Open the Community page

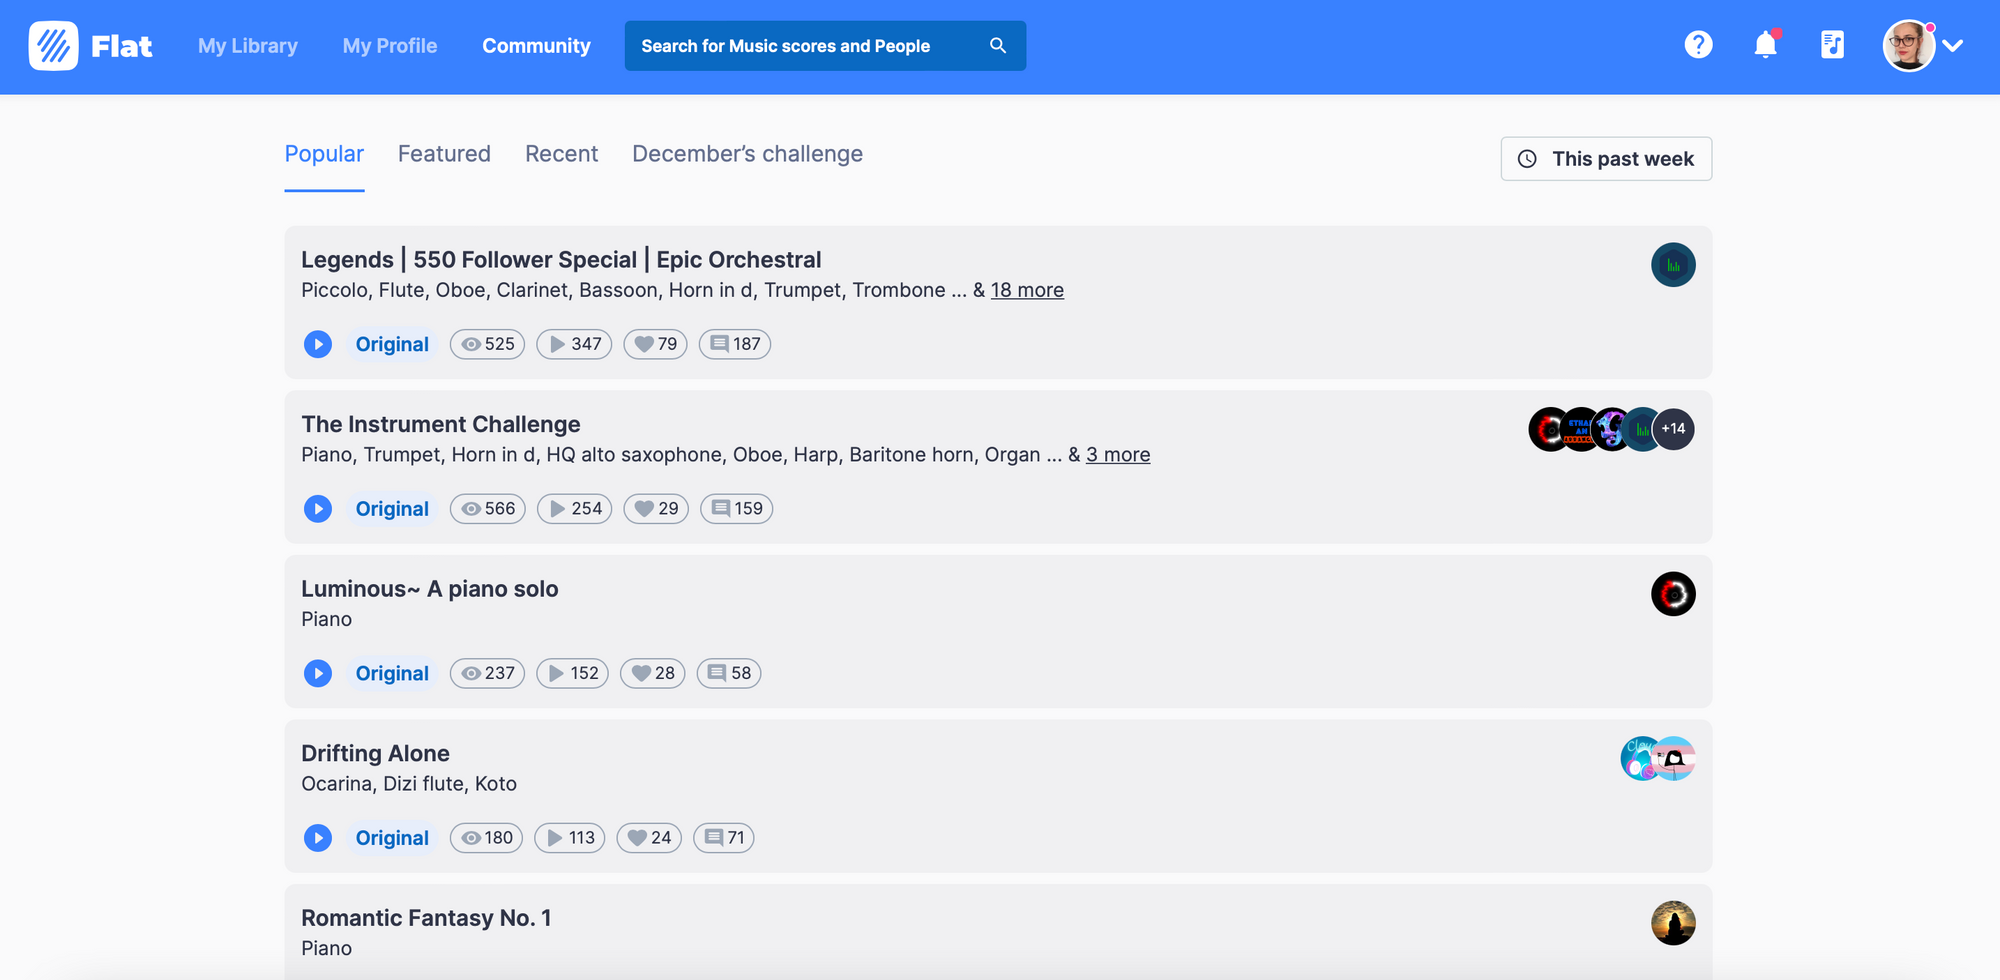536,46
